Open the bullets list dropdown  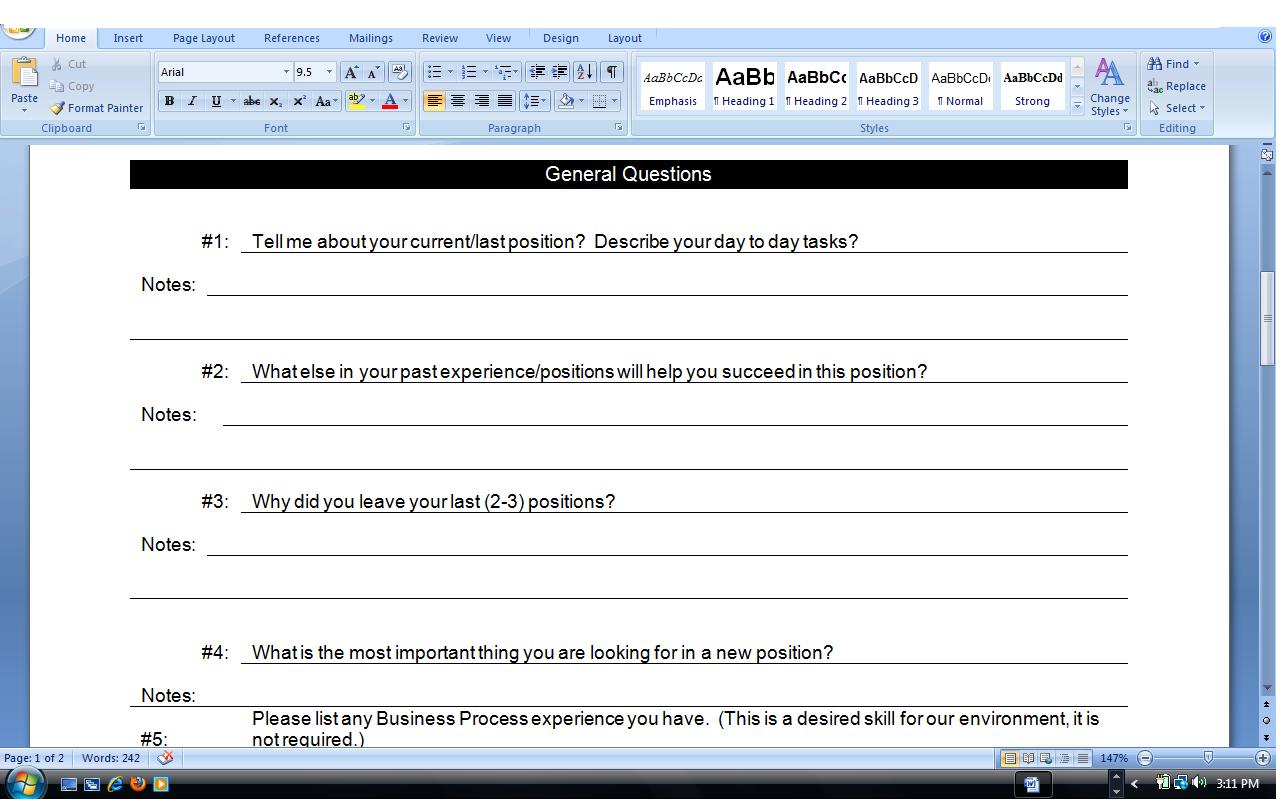pyautogui.click(x=450, y=72)
